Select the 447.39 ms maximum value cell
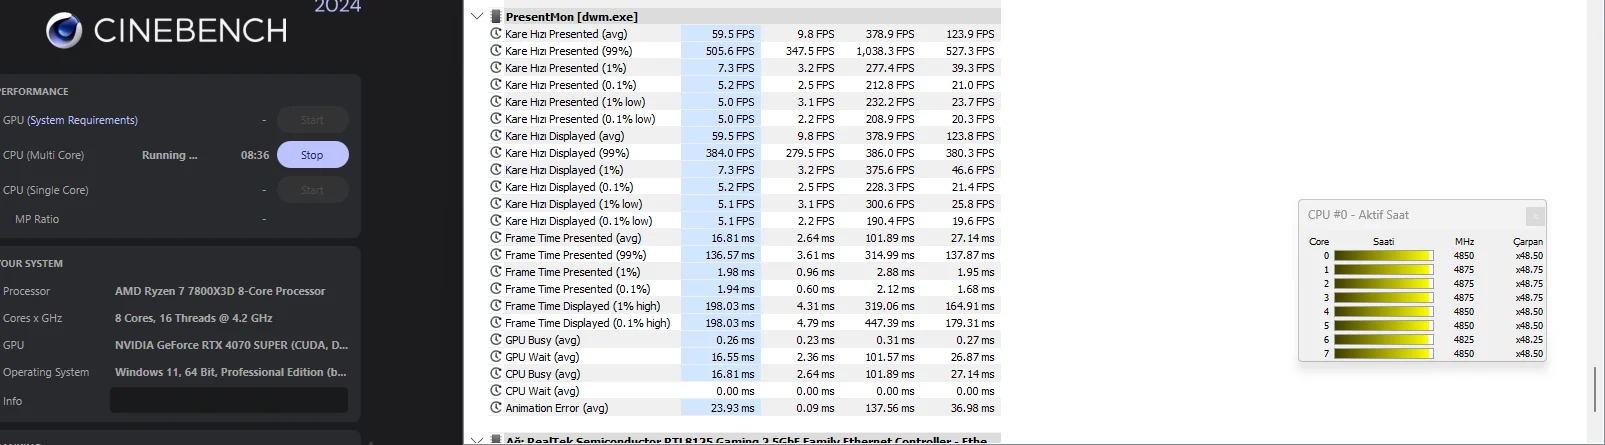This screenshot has height=445, width=1605. click(x=889, y=323)
